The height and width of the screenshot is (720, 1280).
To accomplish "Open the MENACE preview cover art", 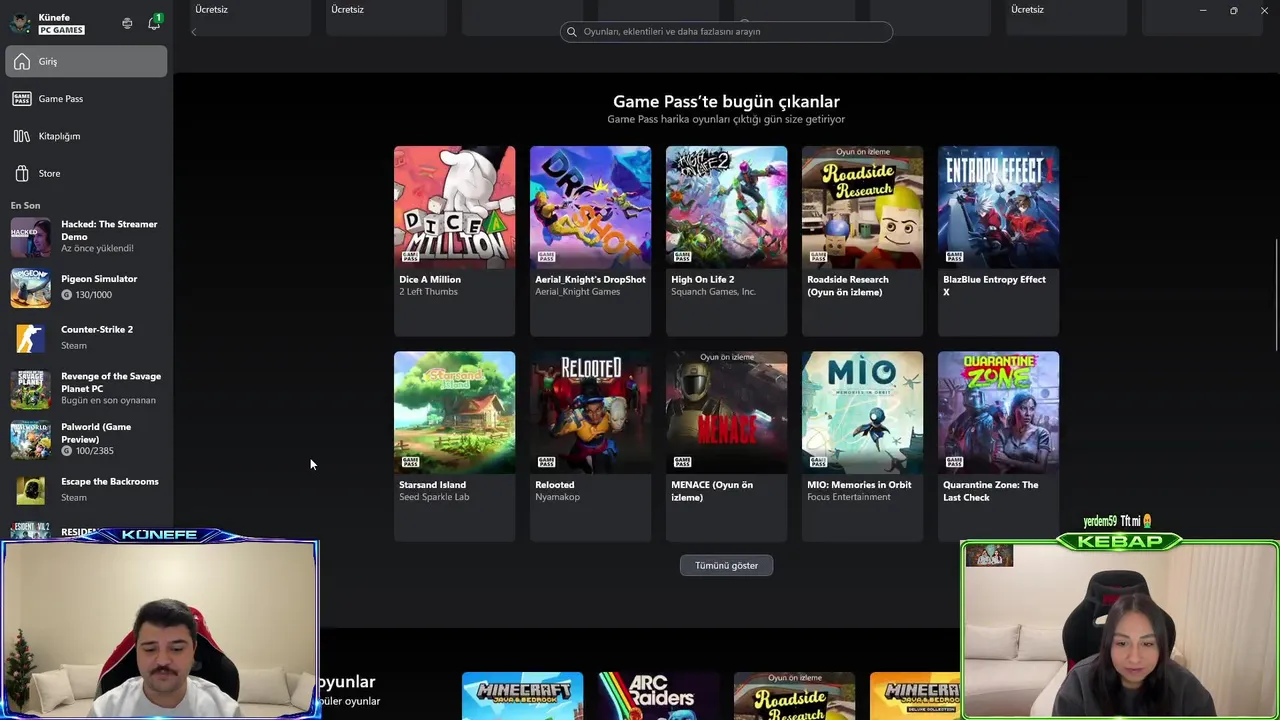I will pyautogui.click(x=727, y=412).
